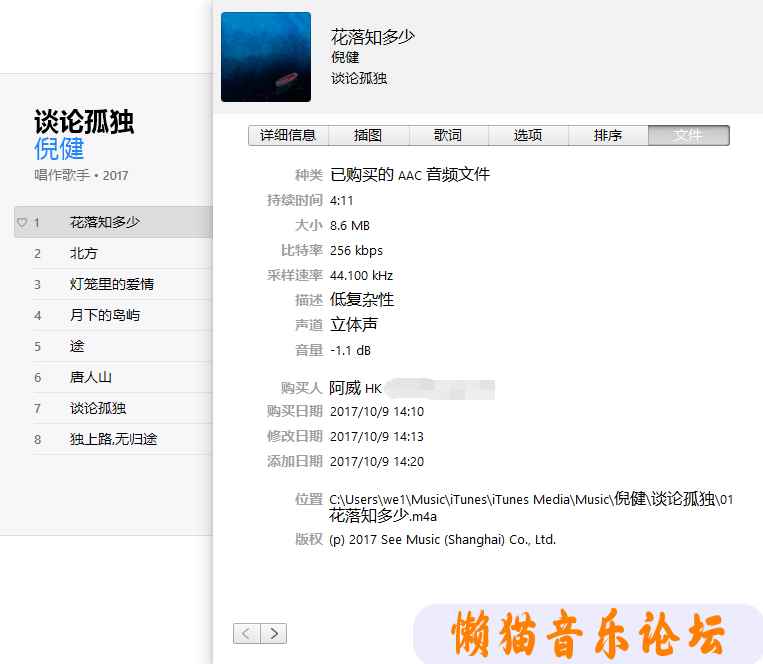
Task: Click the blue album cover thumbnail
Action: [x=266, y=57]
